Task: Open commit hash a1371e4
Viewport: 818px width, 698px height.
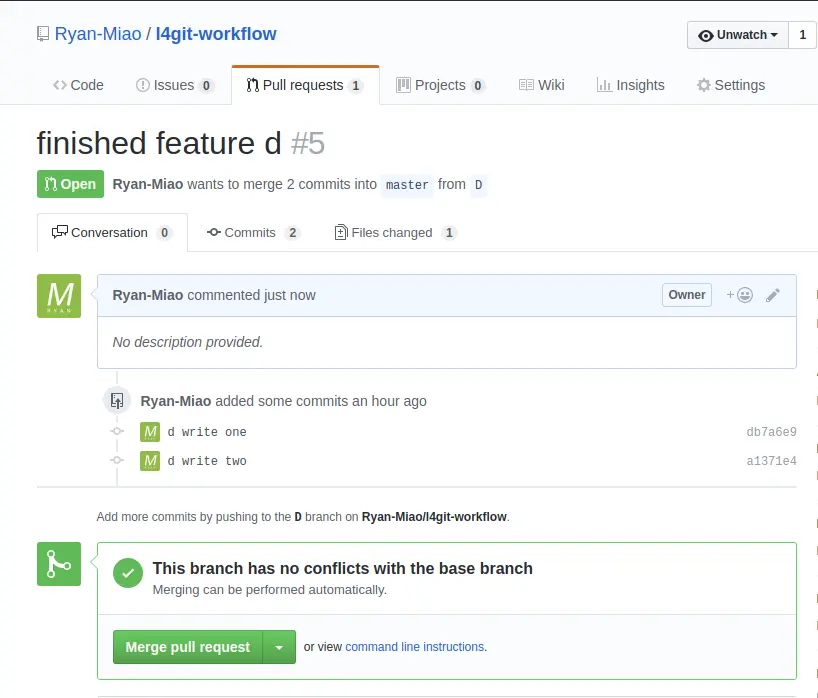Action: pyautogui.click(x=771, y=461)
